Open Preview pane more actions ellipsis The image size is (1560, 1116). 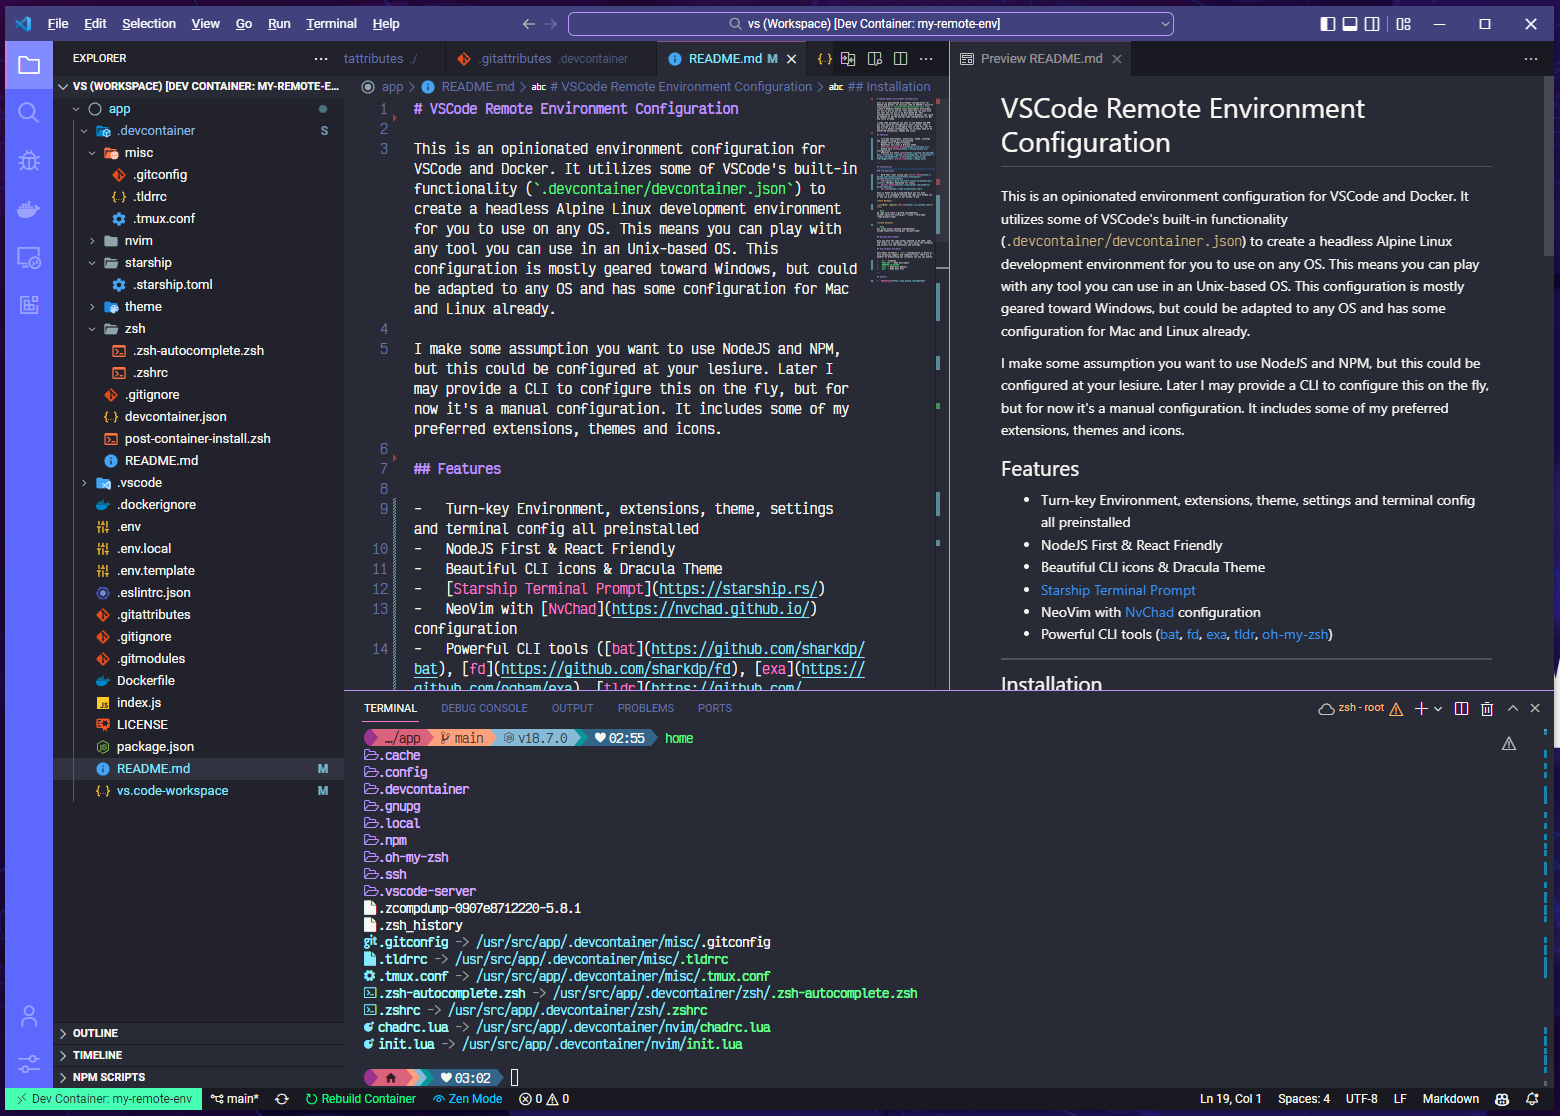pyautogui.click(x=1531, y=59)
